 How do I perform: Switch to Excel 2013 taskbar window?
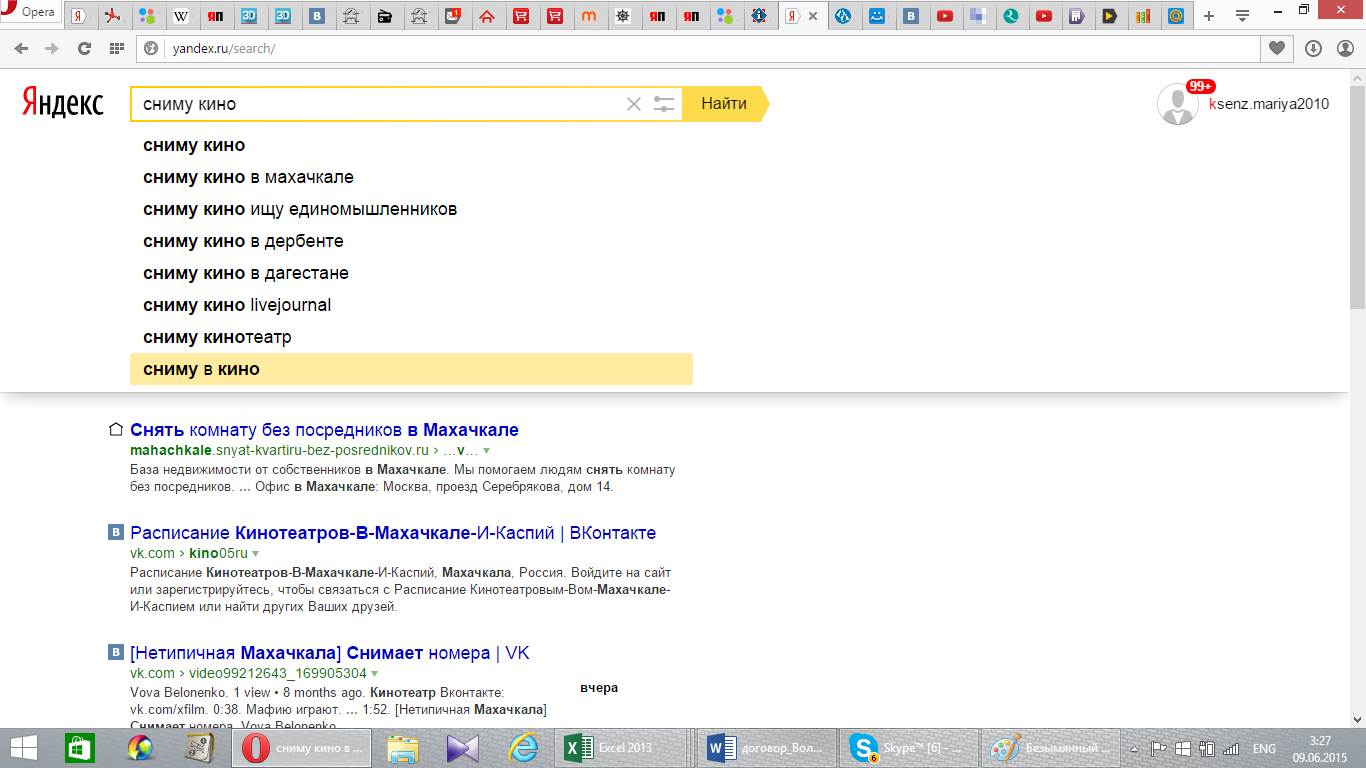(x=621, y=748)
